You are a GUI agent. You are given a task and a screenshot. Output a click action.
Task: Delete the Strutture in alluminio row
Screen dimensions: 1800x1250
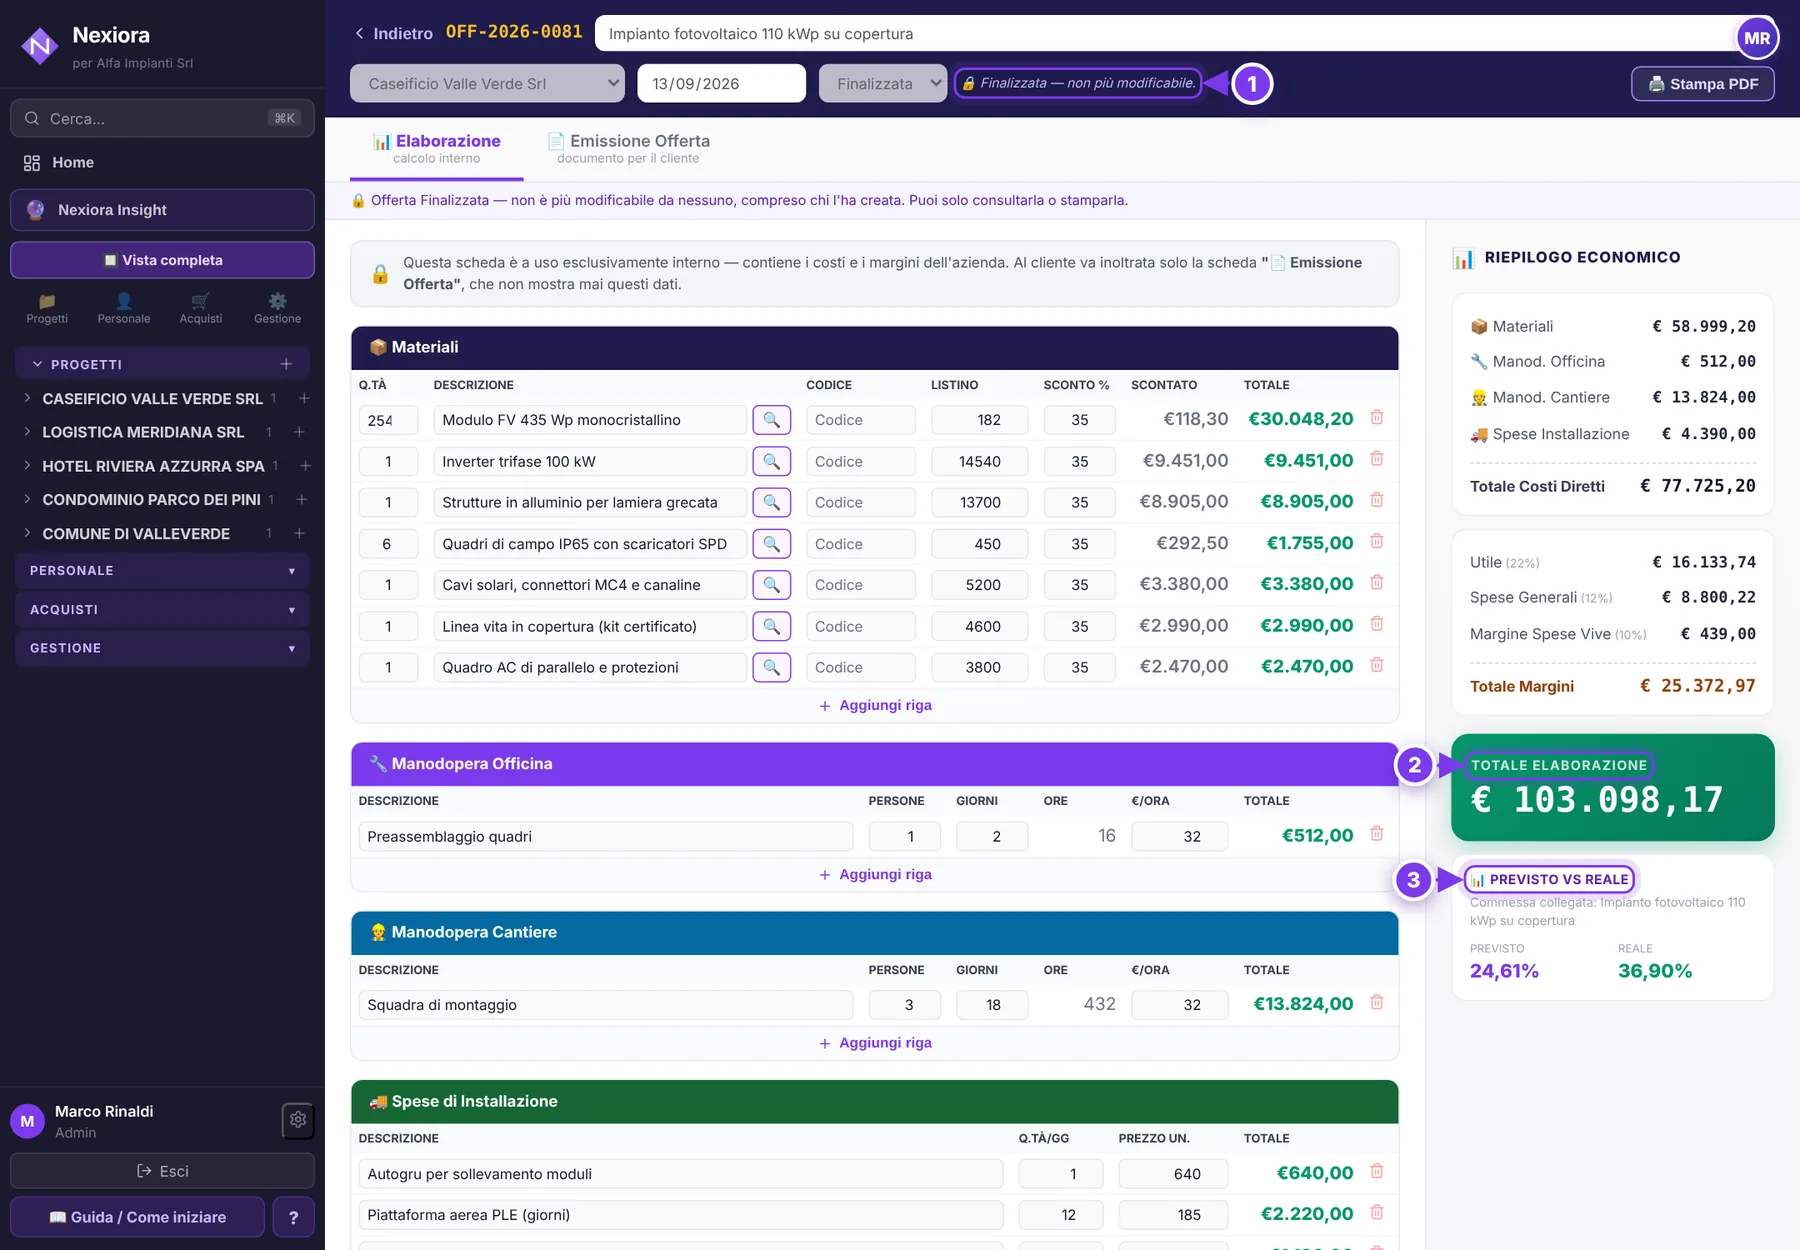coord(1377,500)
